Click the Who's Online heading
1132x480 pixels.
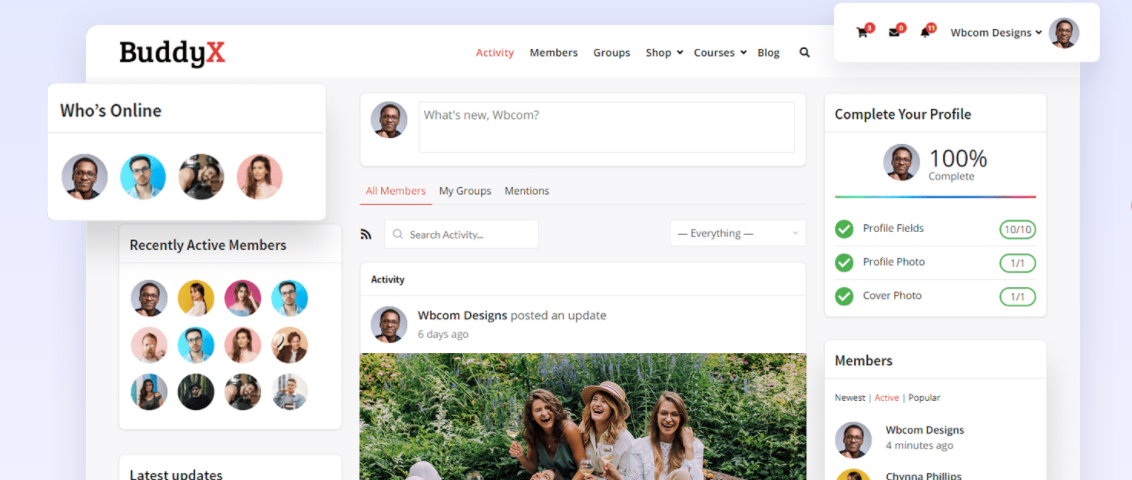click(110, 110)
